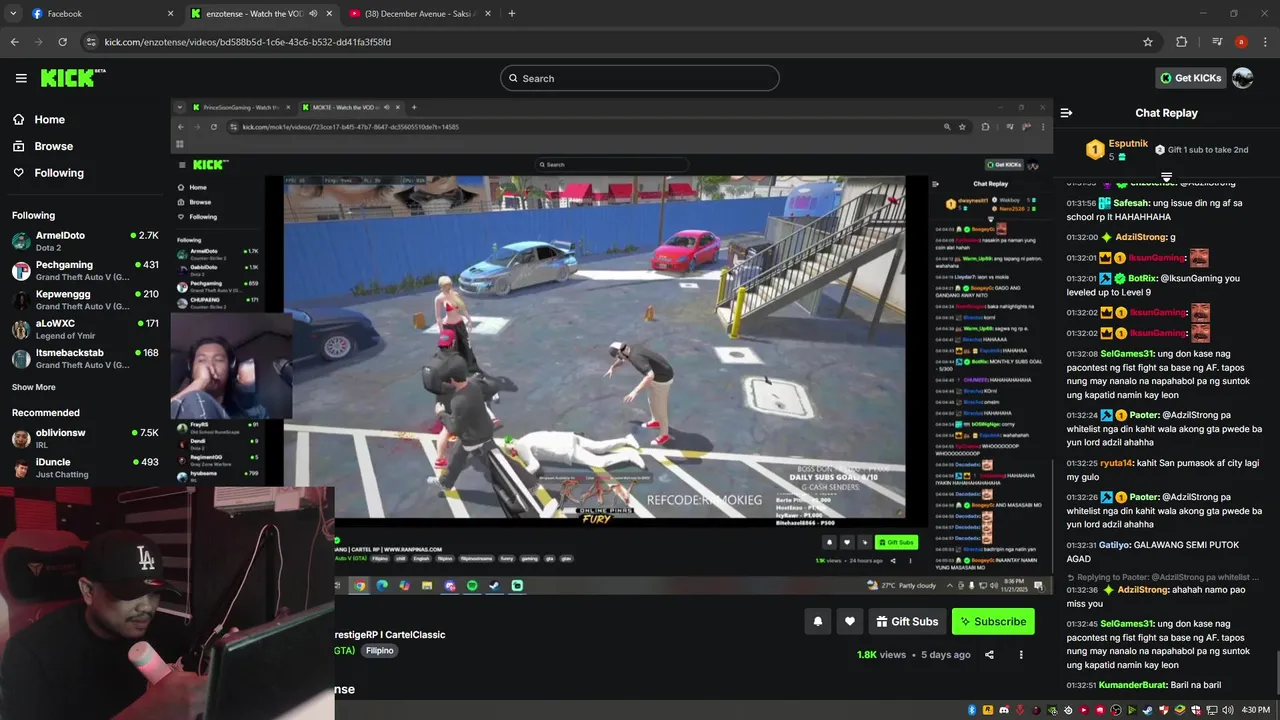The image size is (1280, 720).
Task: Click the Get KICKs button
Action: (x=1191, y=78)
